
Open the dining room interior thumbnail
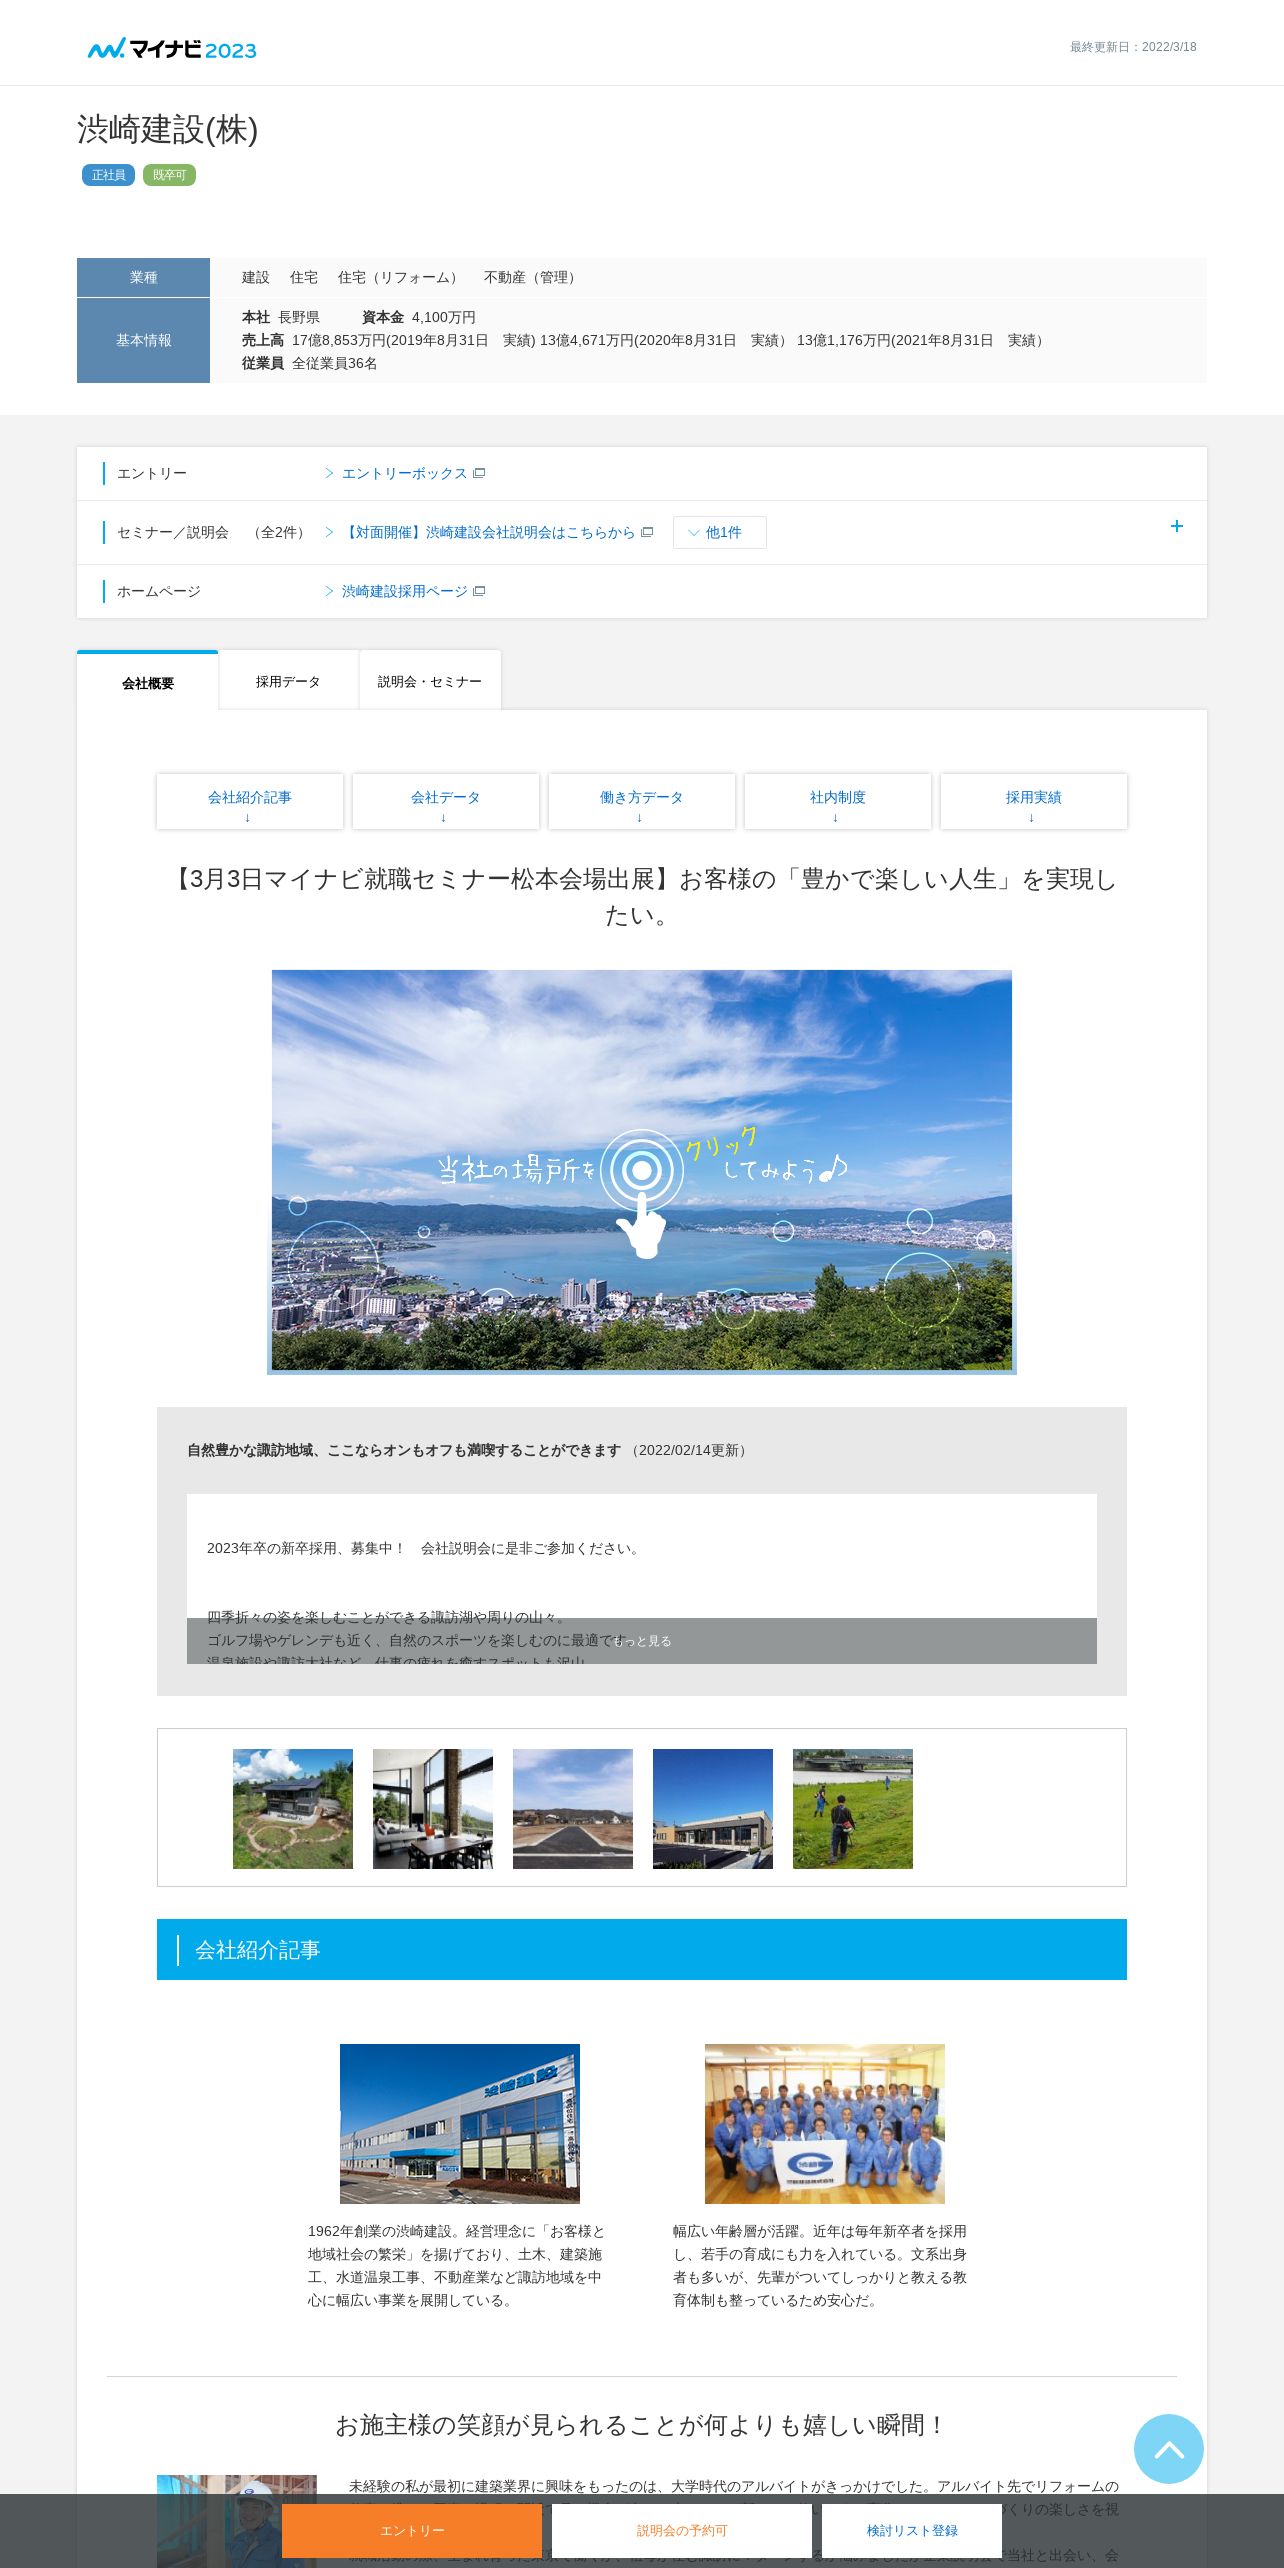[x=433, y=1808]
